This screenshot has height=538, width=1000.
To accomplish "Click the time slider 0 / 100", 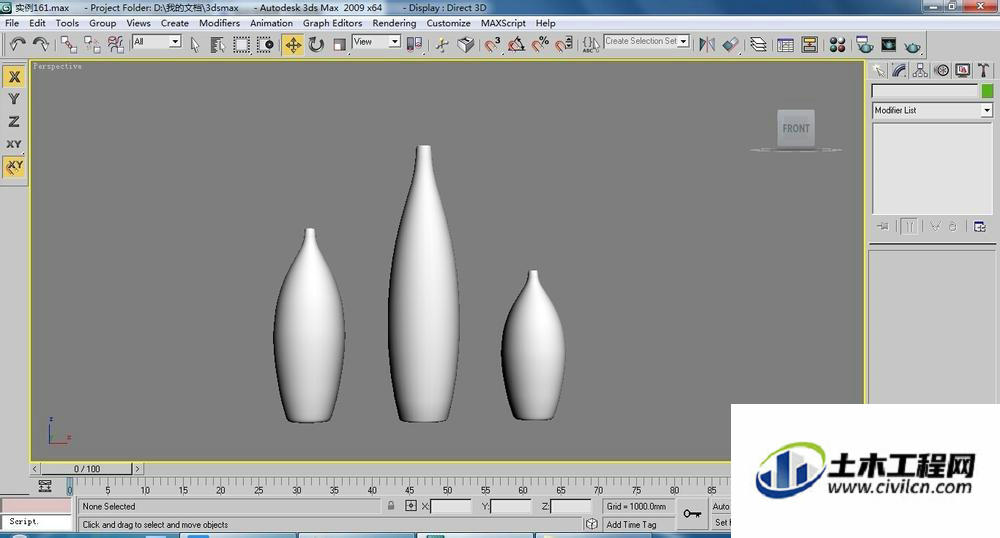I will (x=86, y=469).
